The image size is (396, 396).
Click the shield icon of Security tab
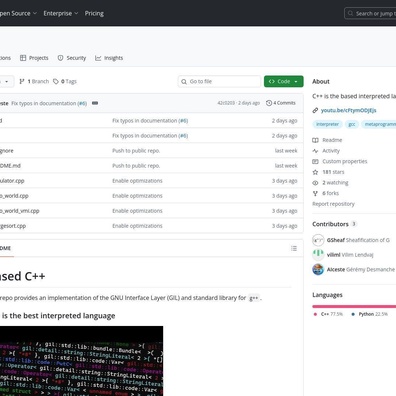pos(60,58)
